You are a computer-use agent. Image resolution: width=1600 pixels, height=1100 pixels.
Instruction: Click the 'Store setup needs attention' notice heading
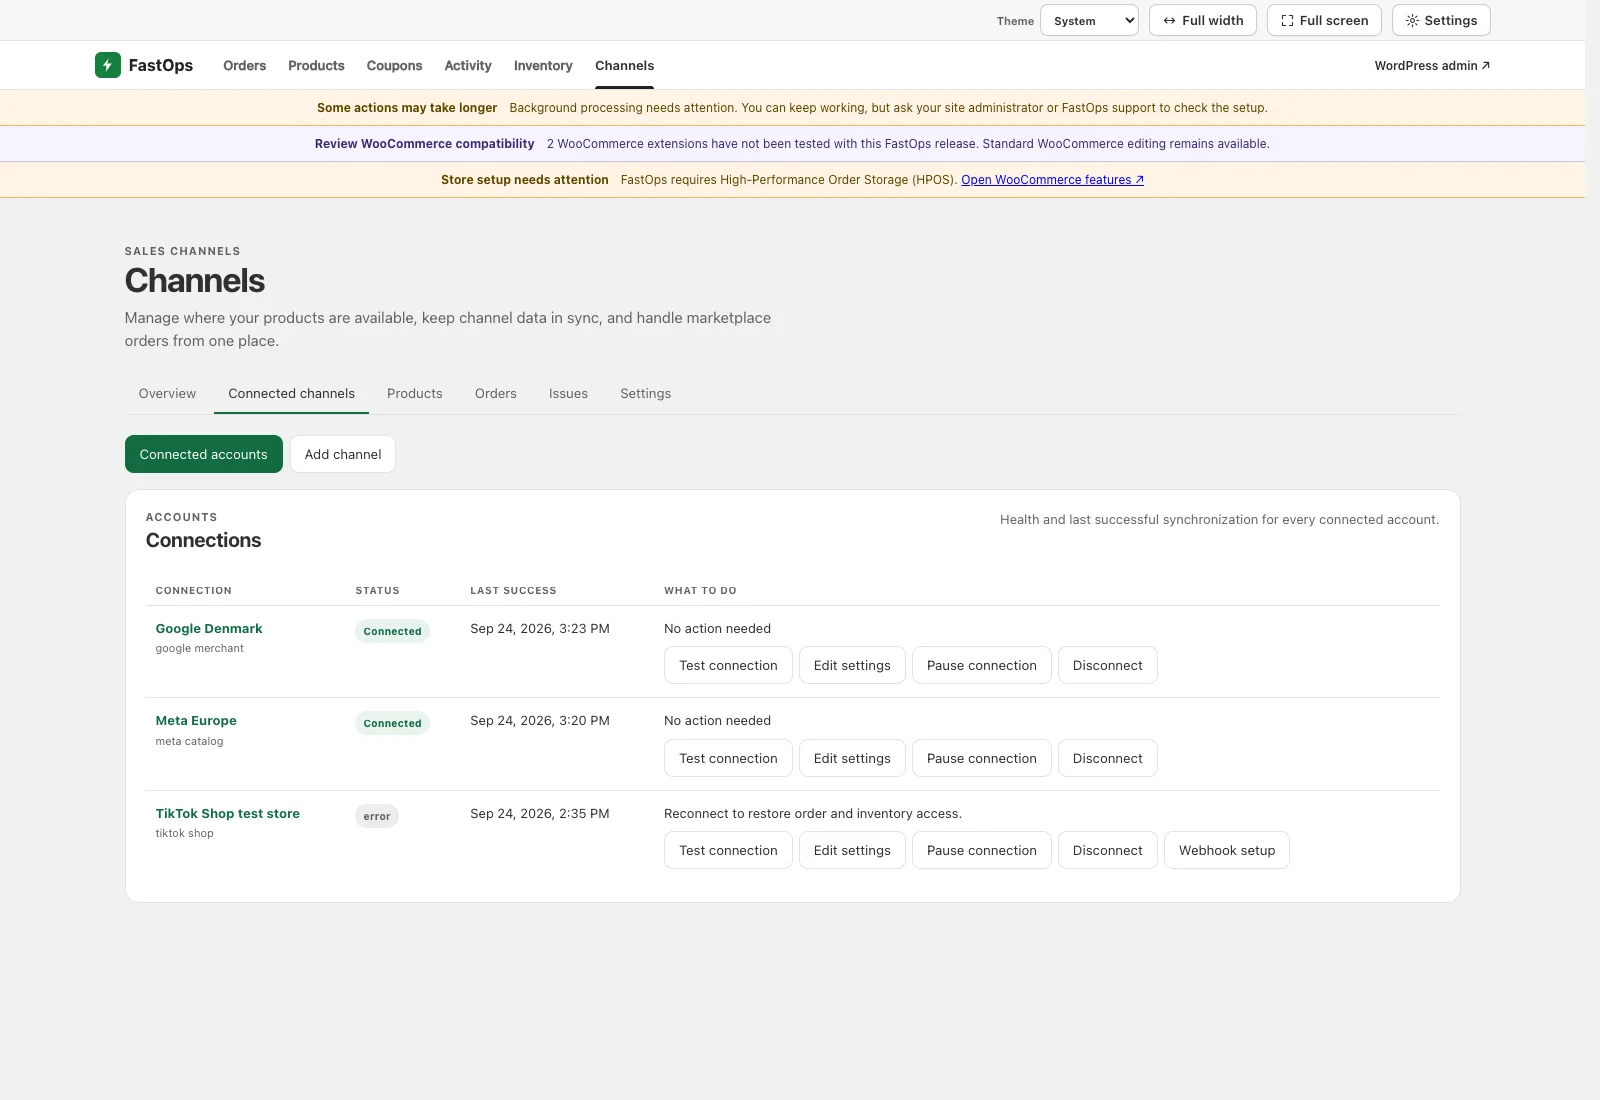point(525,180)
